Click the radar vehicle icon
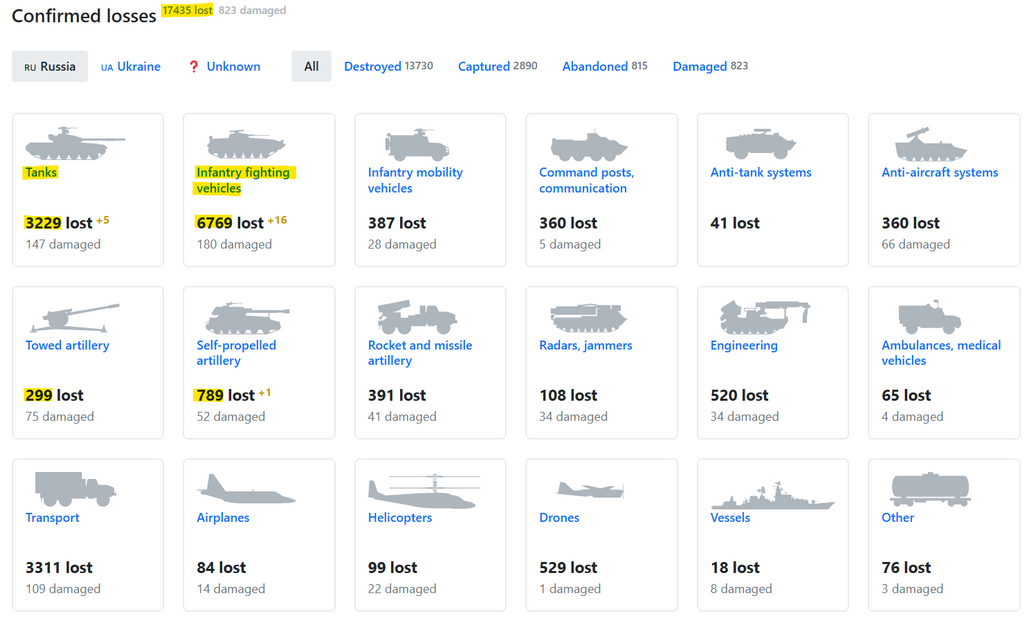Screen dimensions: 1024x617 [588, 318]
